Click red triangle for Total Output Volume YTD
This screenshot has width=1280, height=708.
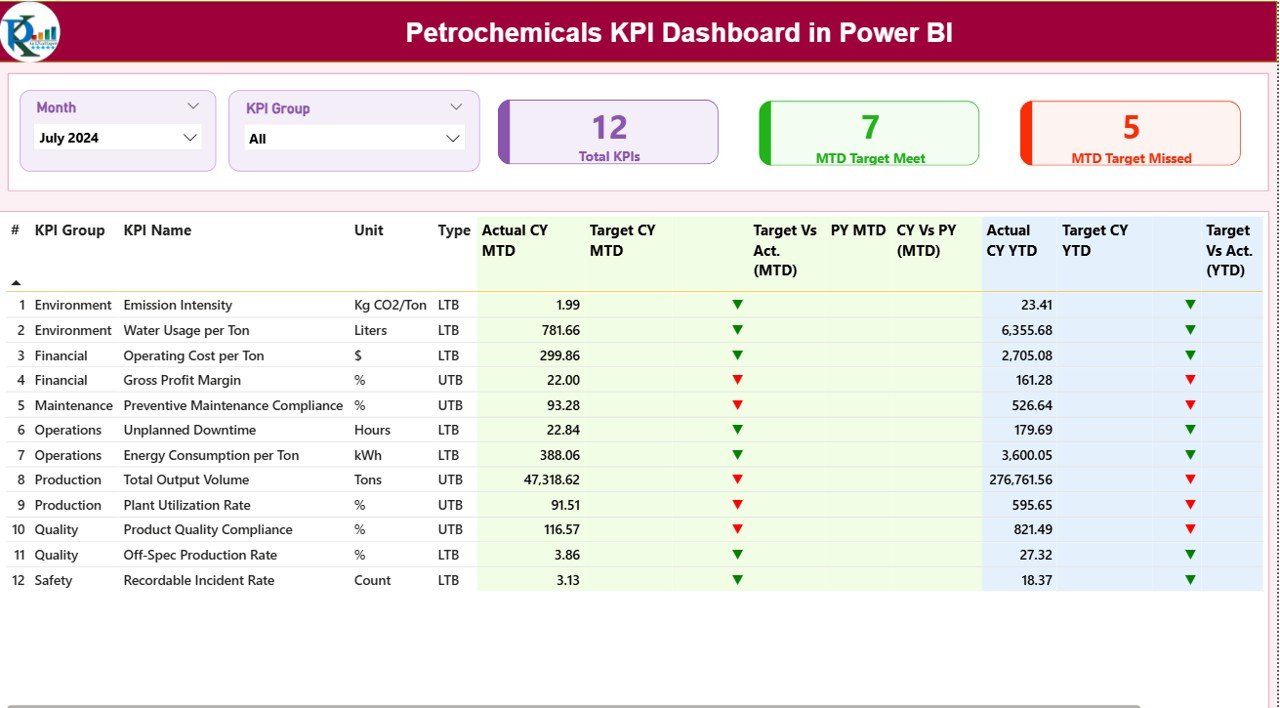point(1189,480)
